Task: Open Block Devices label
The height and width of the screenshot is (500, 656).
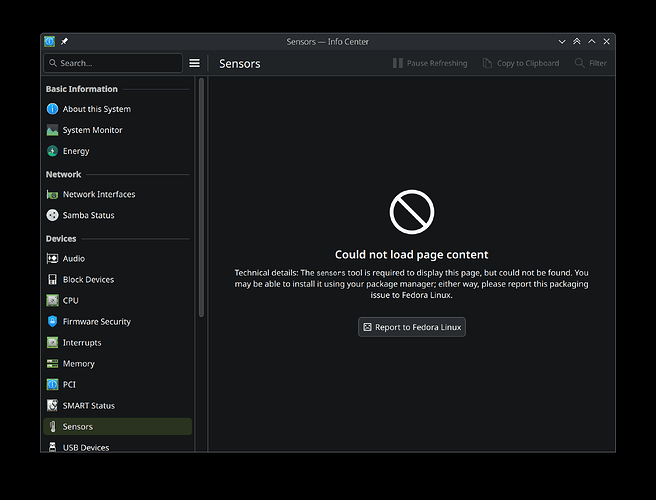Action: click(88, 279)
